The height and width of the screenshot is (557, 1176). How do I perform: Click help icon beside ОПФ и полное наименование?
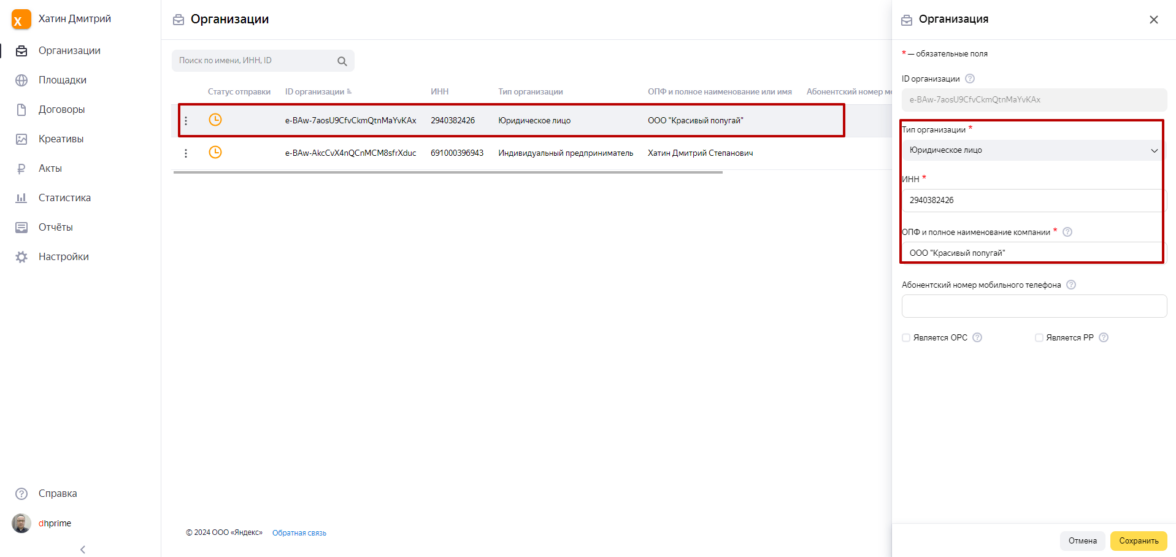[x=1067, y=232]
